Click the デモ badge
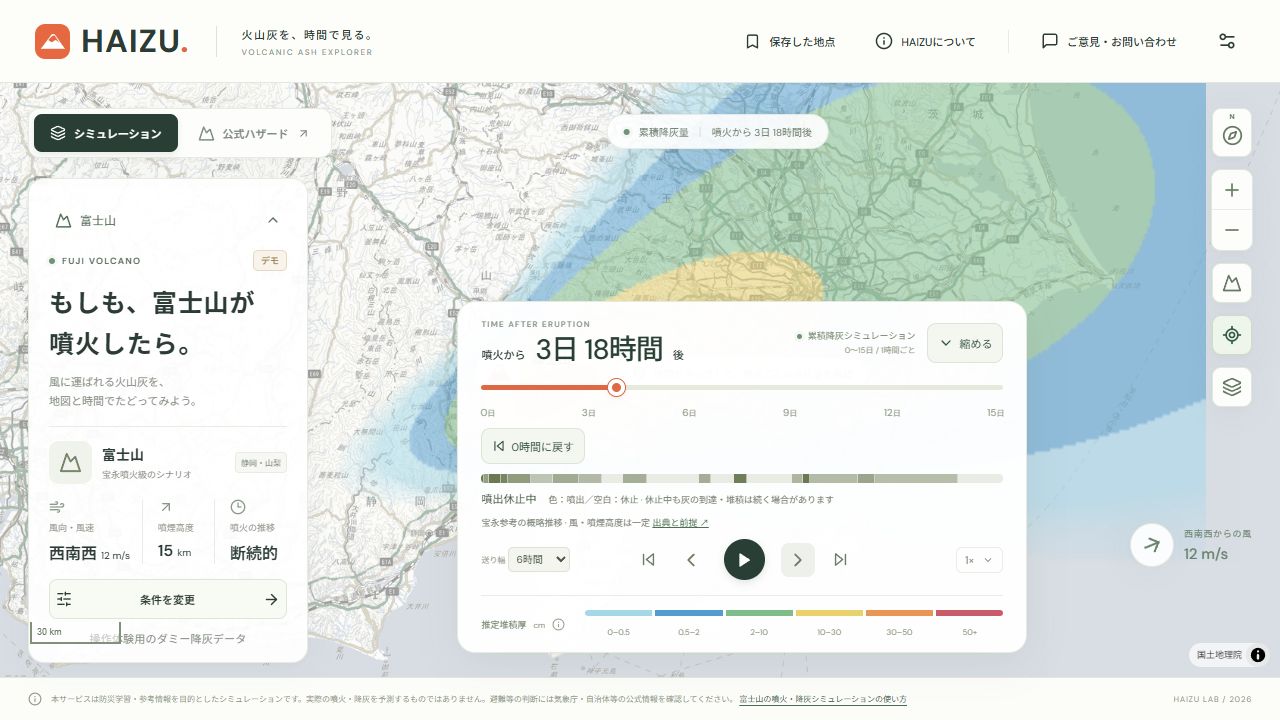 coord(270,261)
